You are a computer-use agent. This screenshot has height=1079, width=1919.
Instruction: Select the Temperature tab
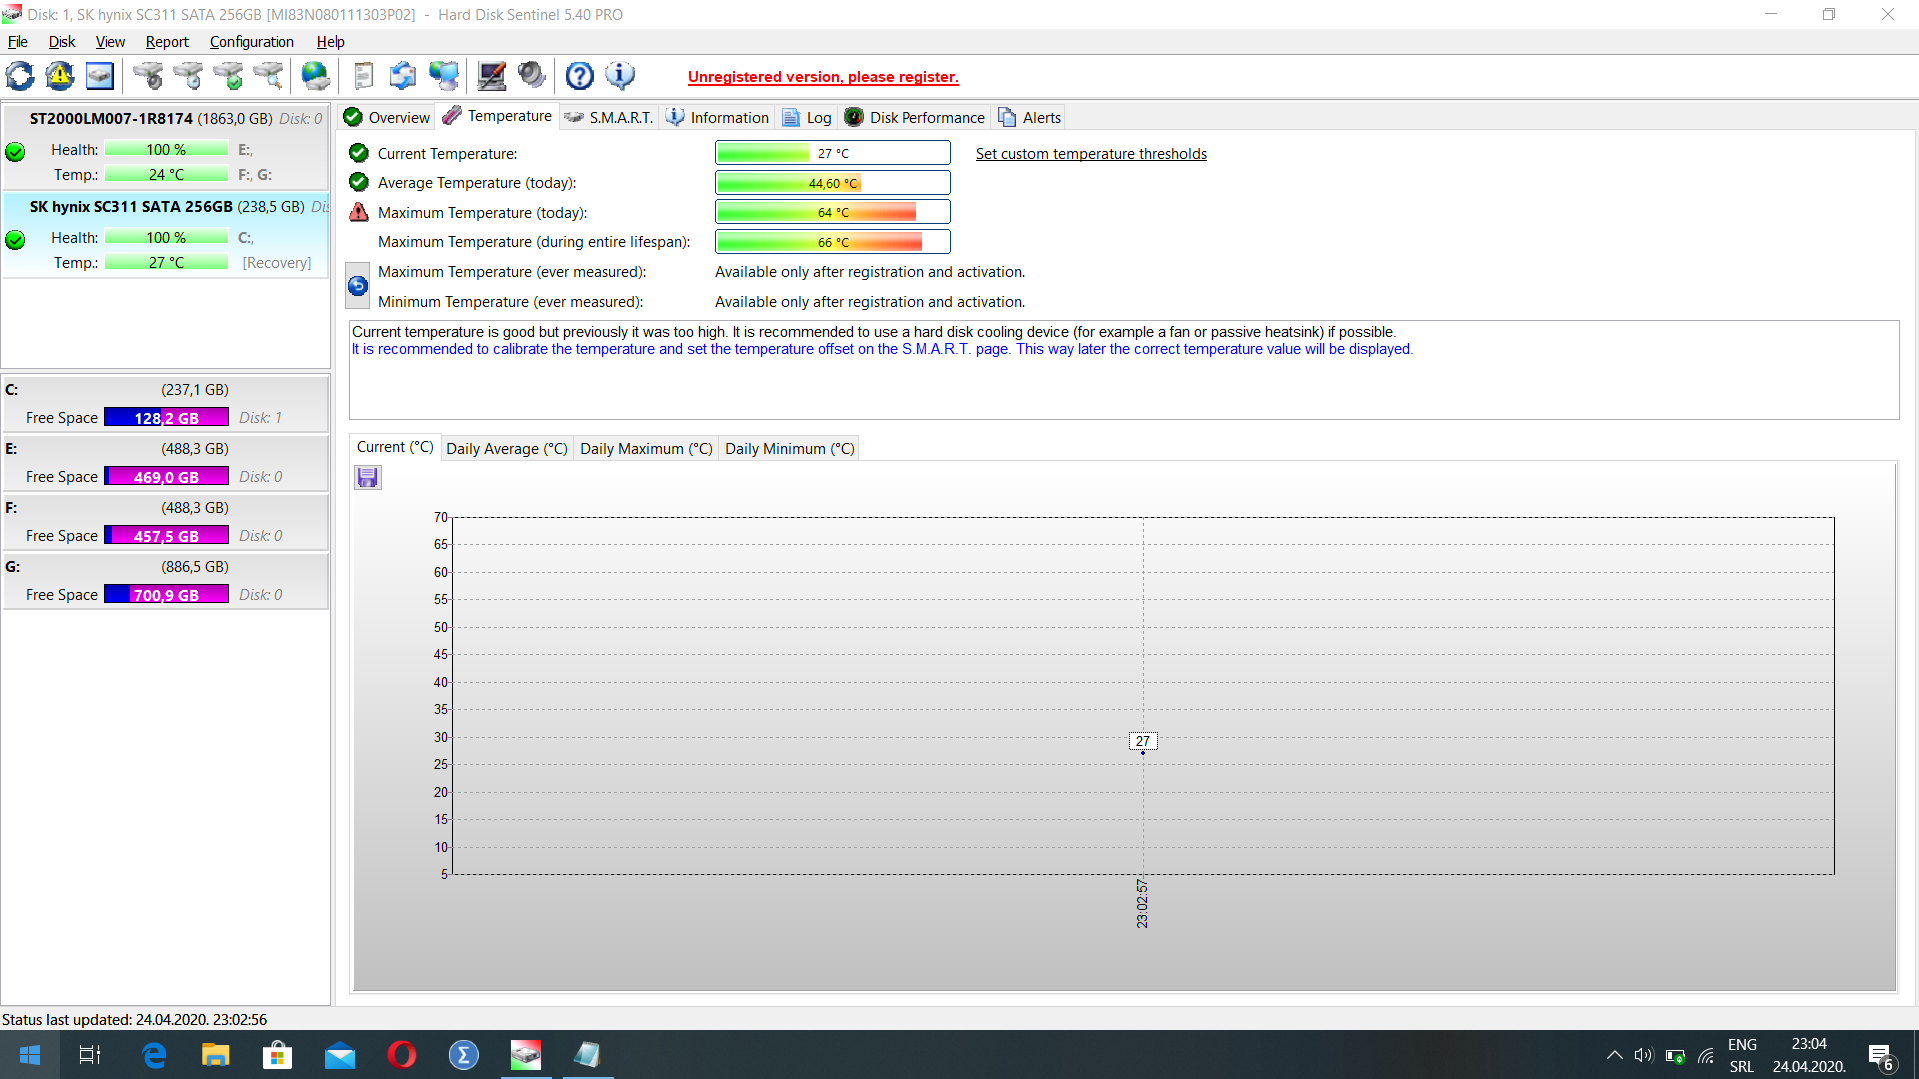(x=497, y=116)
